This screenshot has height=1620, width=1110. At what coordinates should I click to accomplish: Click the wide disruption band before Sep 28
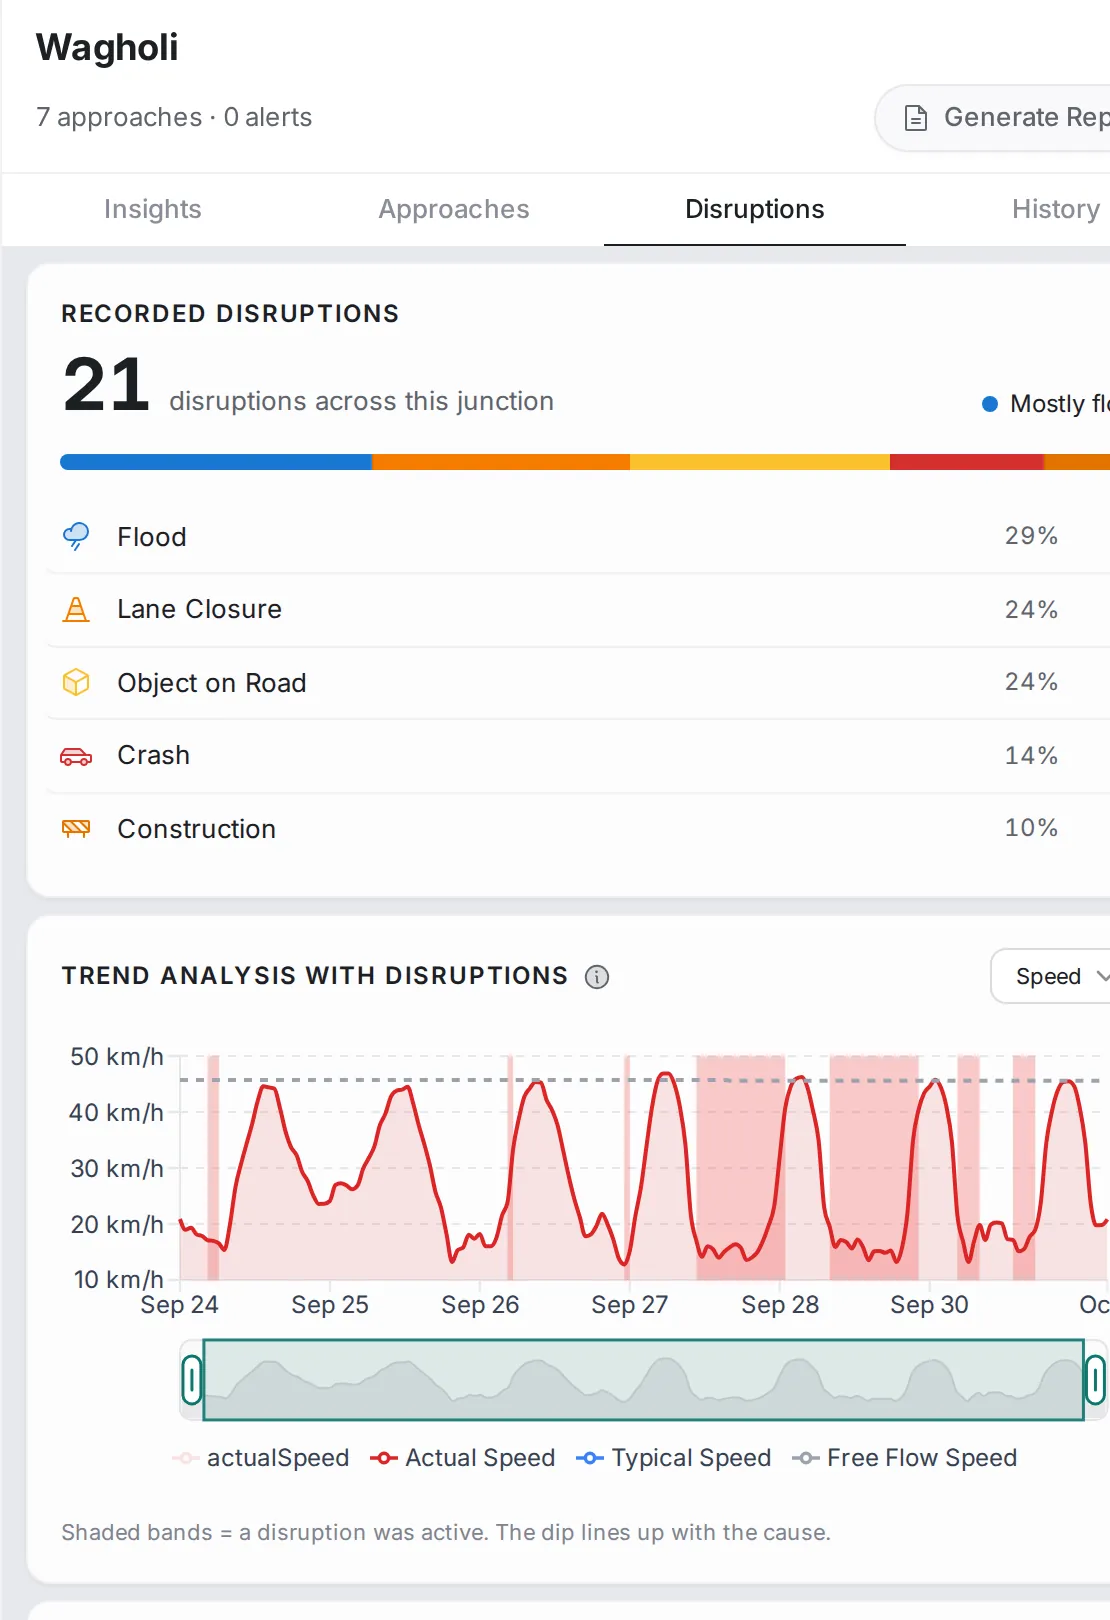click(x=741, y=1168)
